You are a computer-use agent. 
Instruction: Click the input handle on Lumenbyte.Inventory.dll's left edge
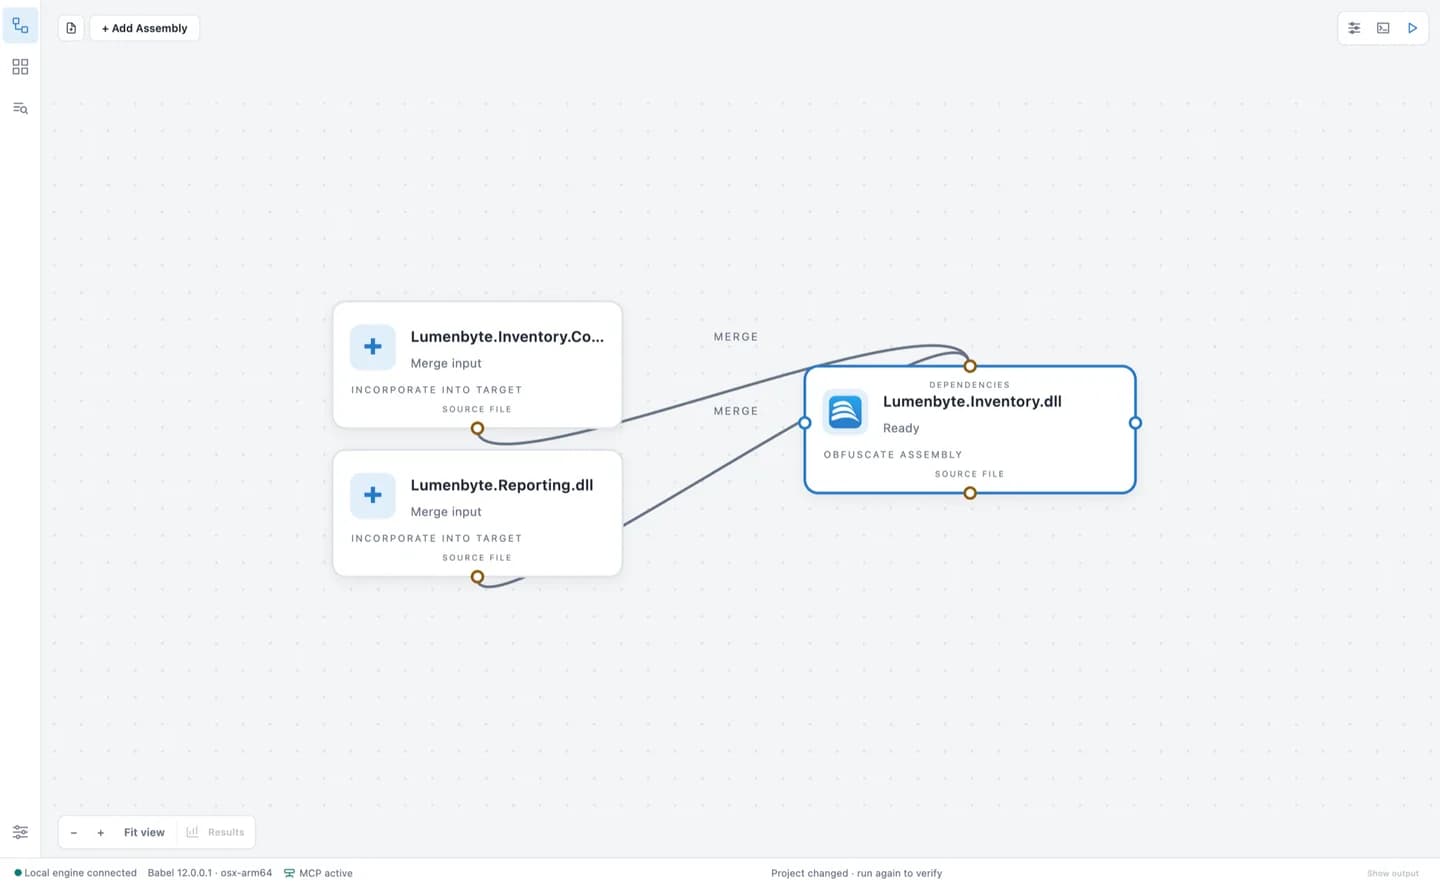point(805,423)
